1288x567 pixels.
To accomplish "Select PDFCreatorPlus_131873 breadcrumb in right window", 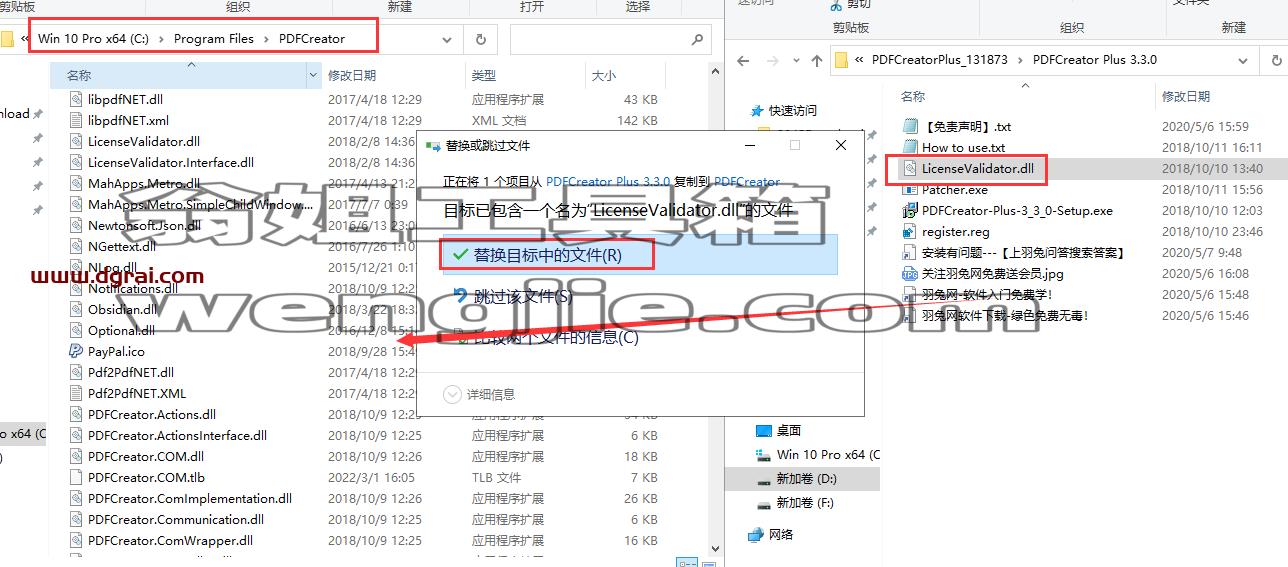I will pyautogui.click(x=941, y=59).
